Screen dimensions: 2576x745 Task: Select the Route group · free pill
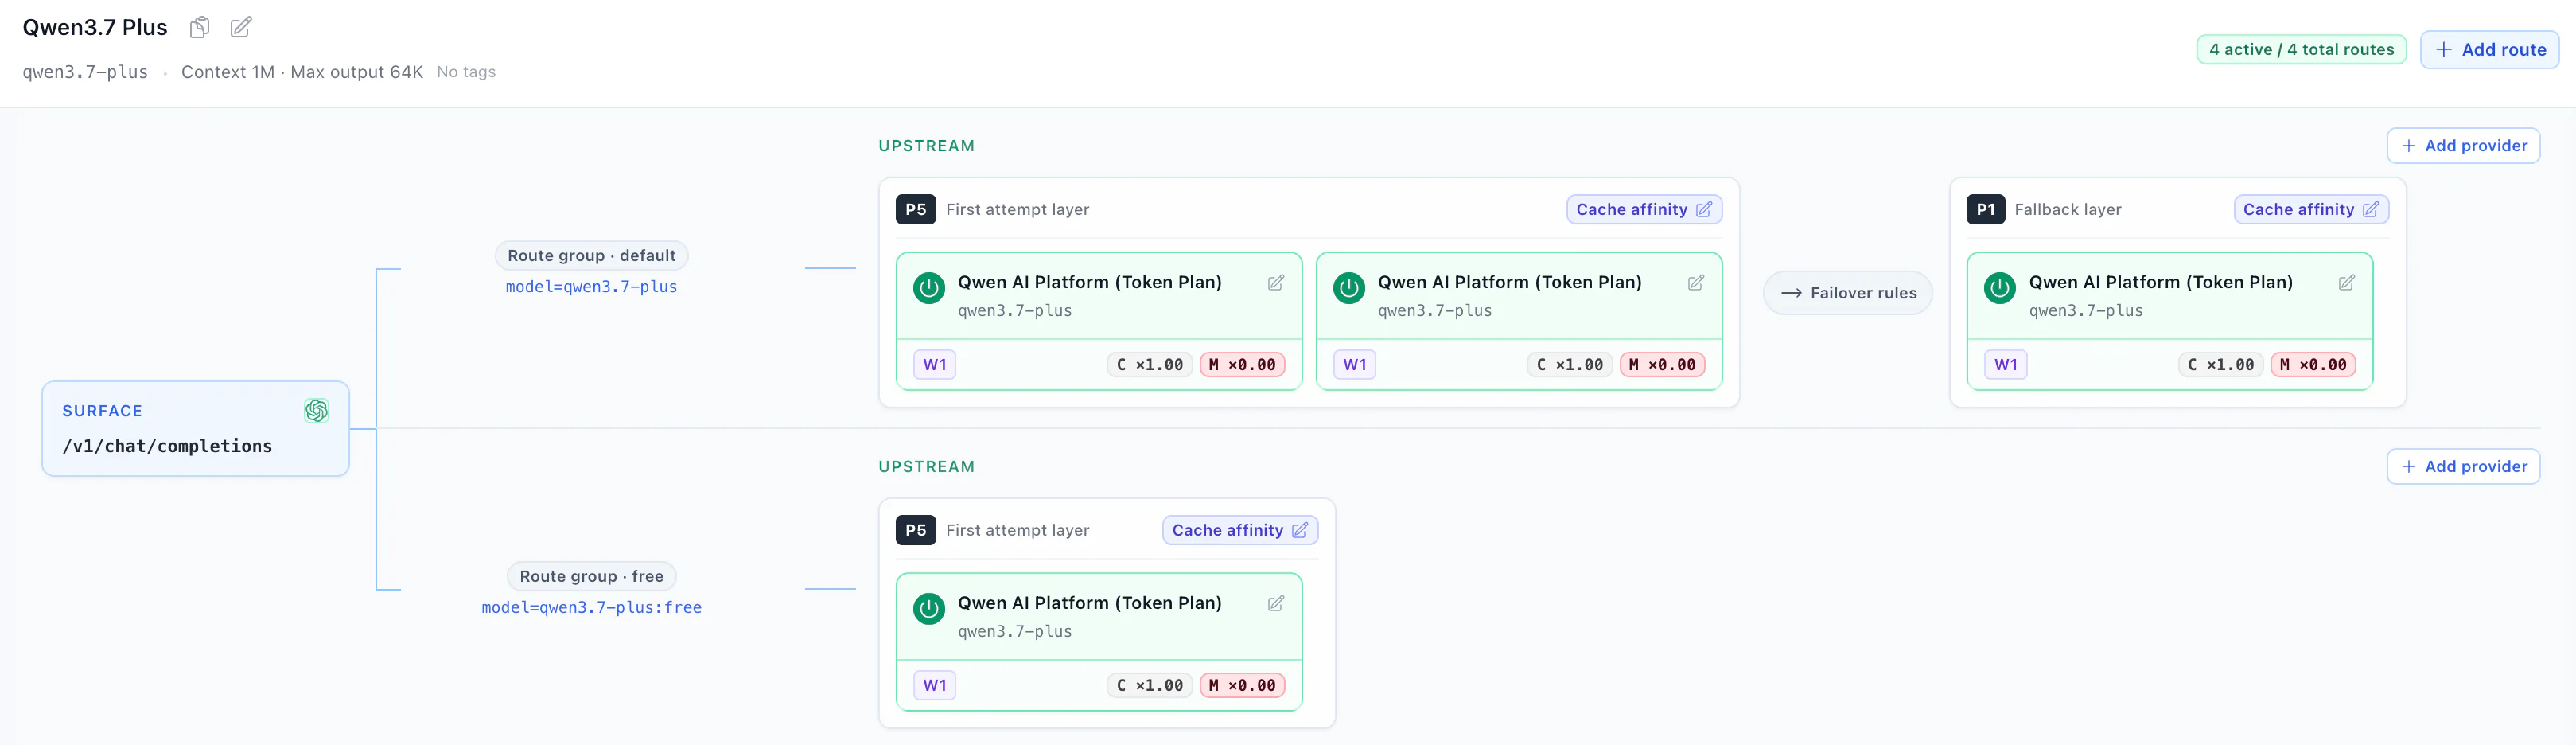click(591, 577)
